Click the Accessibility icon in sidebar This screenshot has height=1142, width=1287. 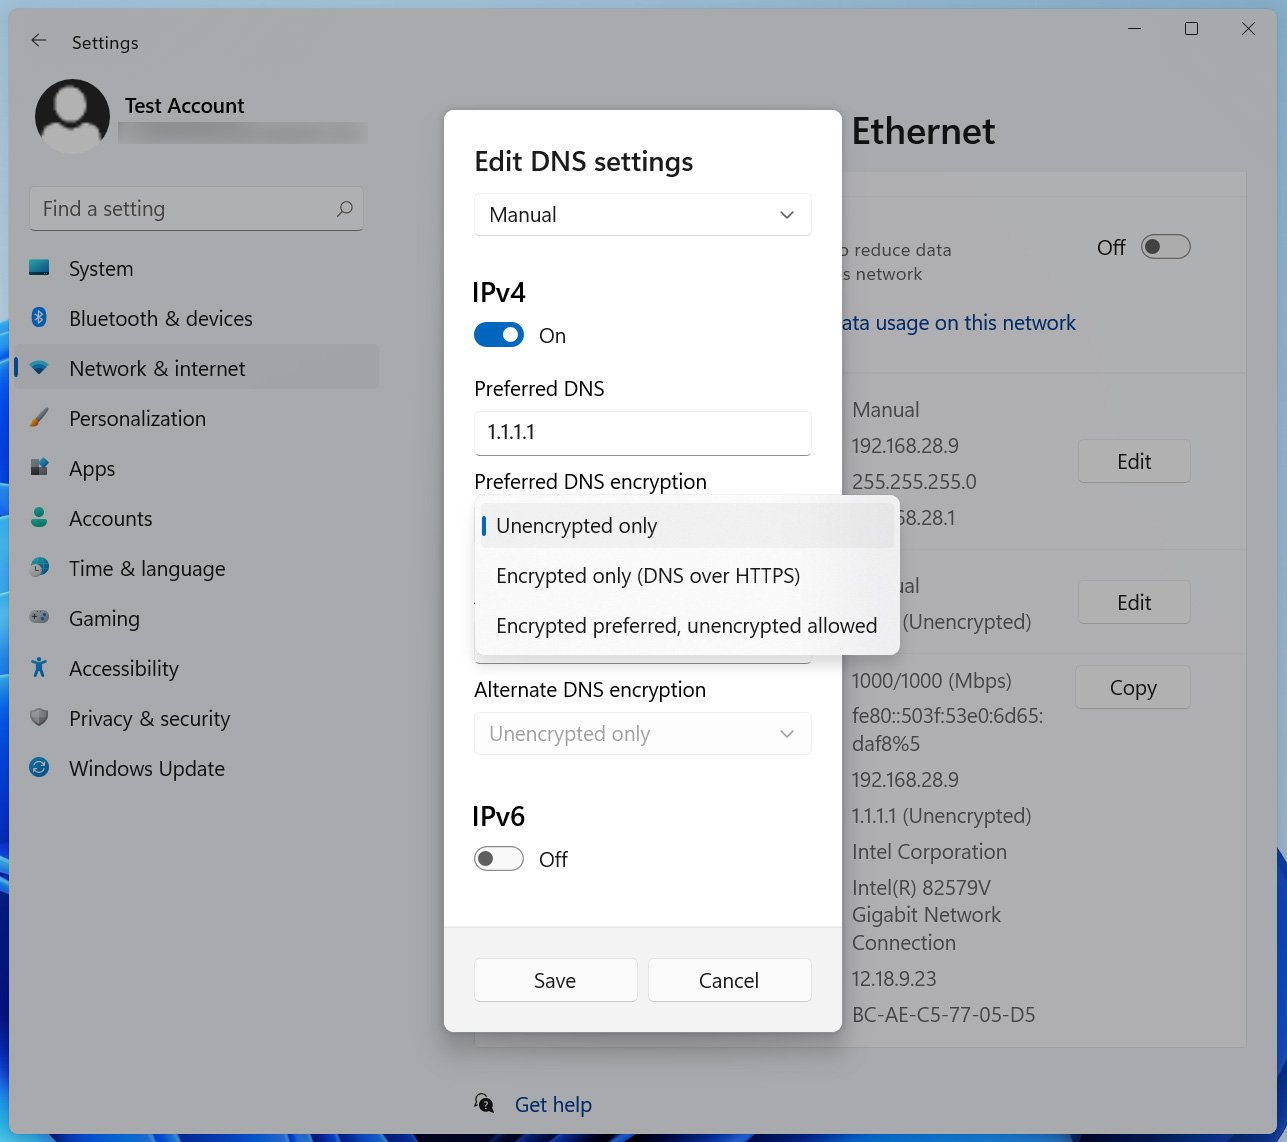38,668
